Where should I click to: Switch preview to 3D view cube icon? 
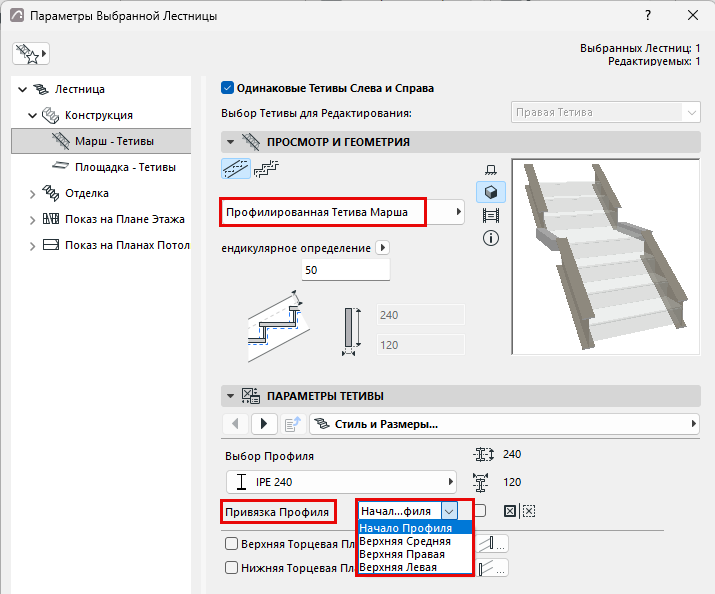click(491, 192)
